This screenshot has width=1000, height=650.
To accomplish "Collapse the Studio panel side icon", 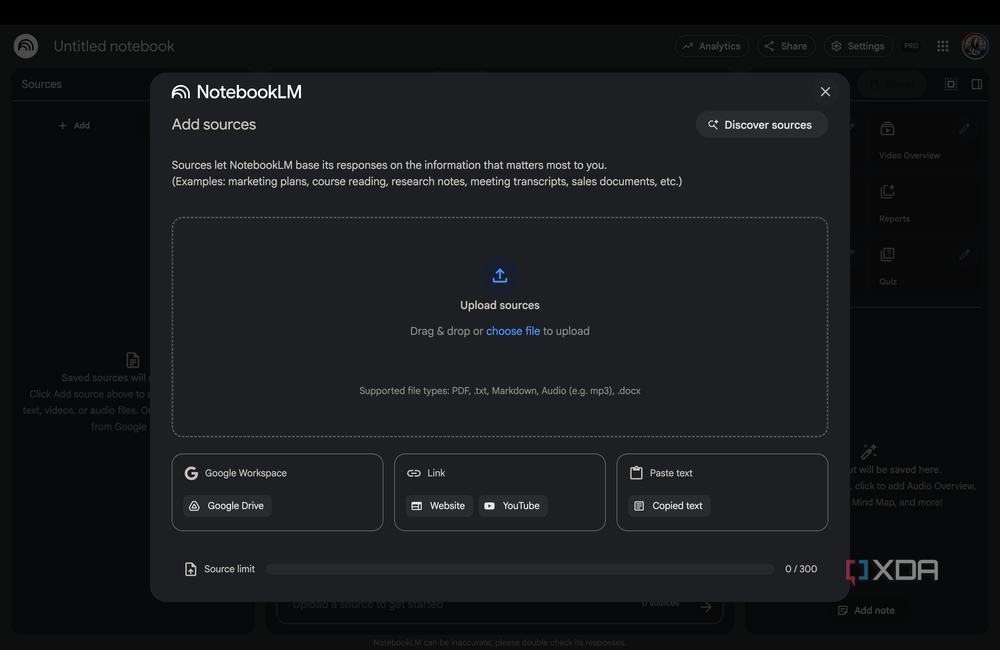I will 976,84.
